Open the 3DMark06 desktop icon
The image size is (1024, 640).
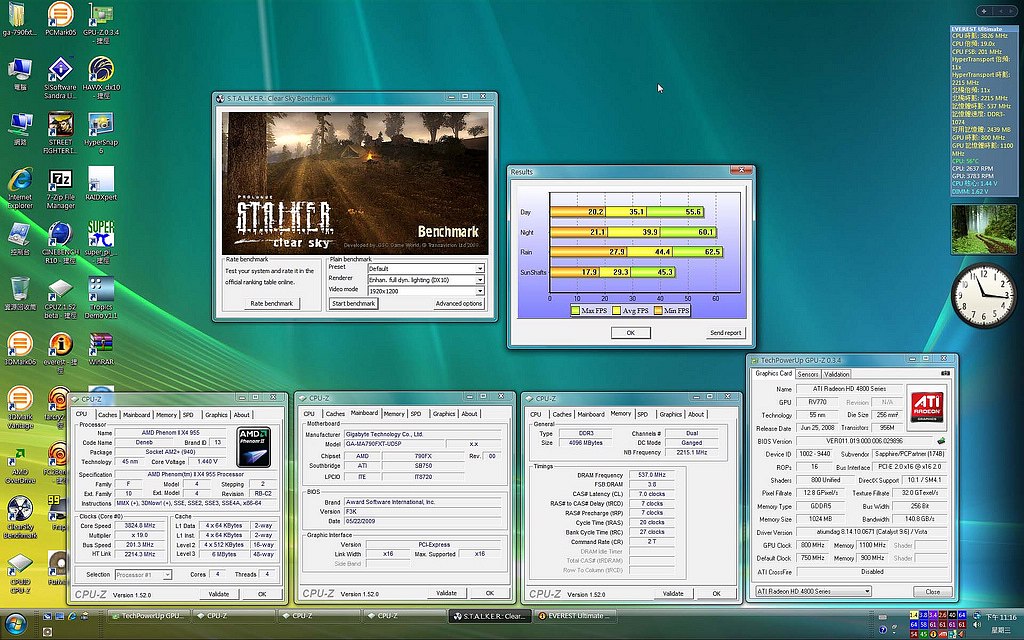coord(20,348)
